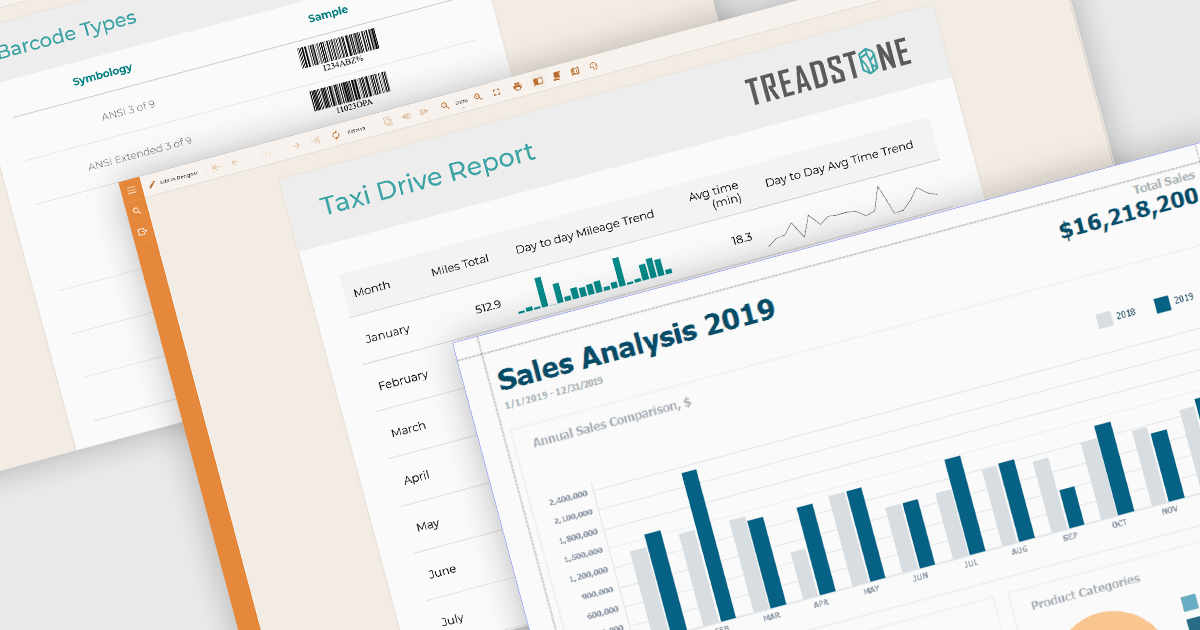Switch to continuous page view
1200x630 pixels.
tap(556, 76)
